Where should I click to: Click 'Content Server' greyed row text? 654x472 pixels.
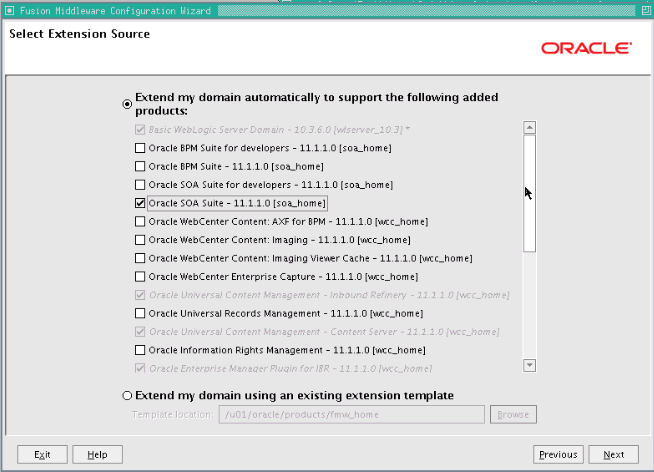[324, 332]
